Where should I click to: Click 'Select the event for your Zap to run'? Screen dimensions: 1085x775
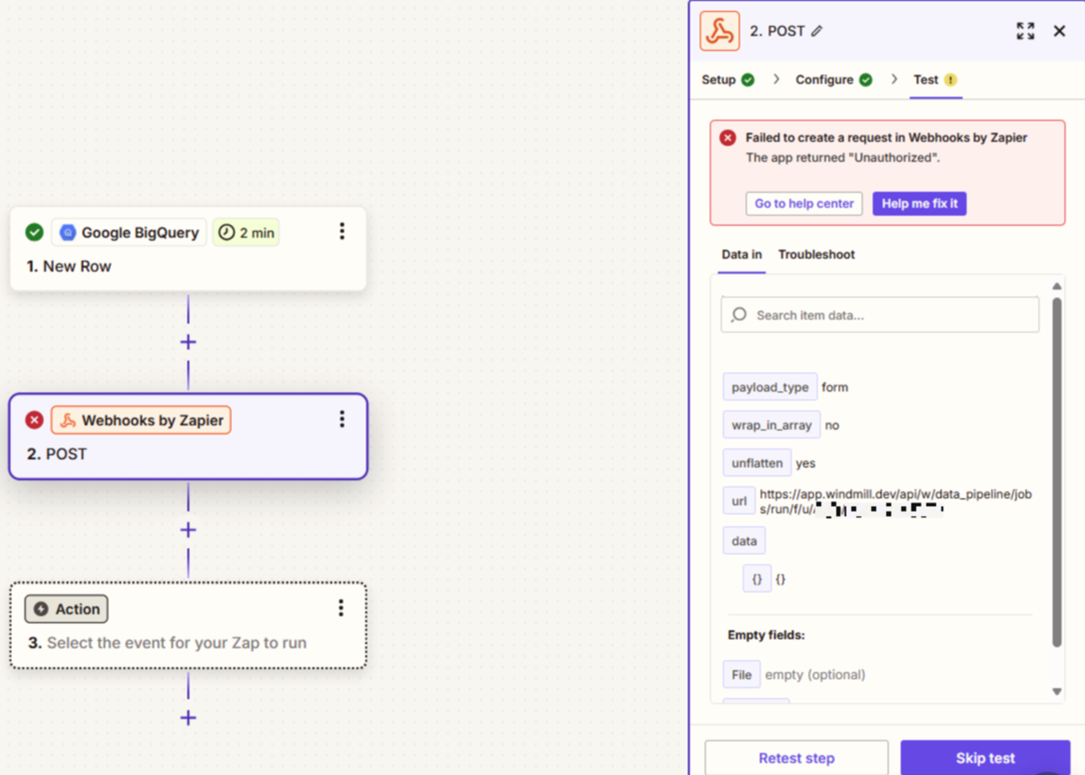pos(176,643)
